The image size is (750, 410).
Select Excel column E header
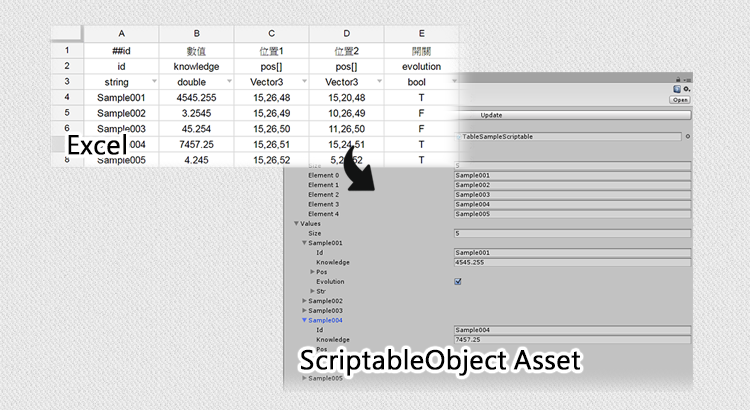pos(421,33)
